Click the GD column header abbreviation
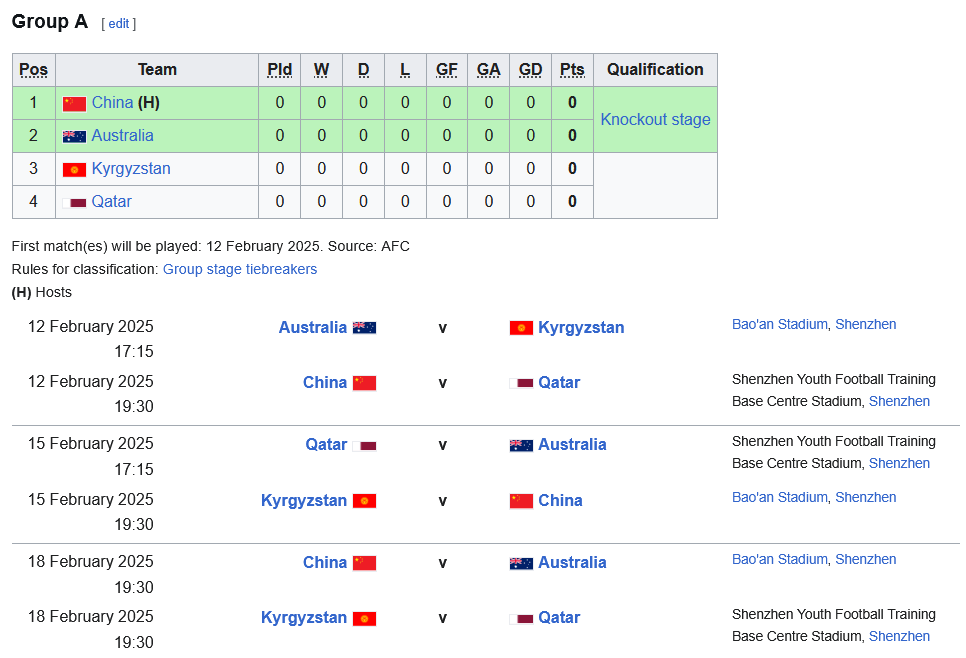The width and height of the screenshot is (966, 658). pyautogui.click(x=530, y=70)
